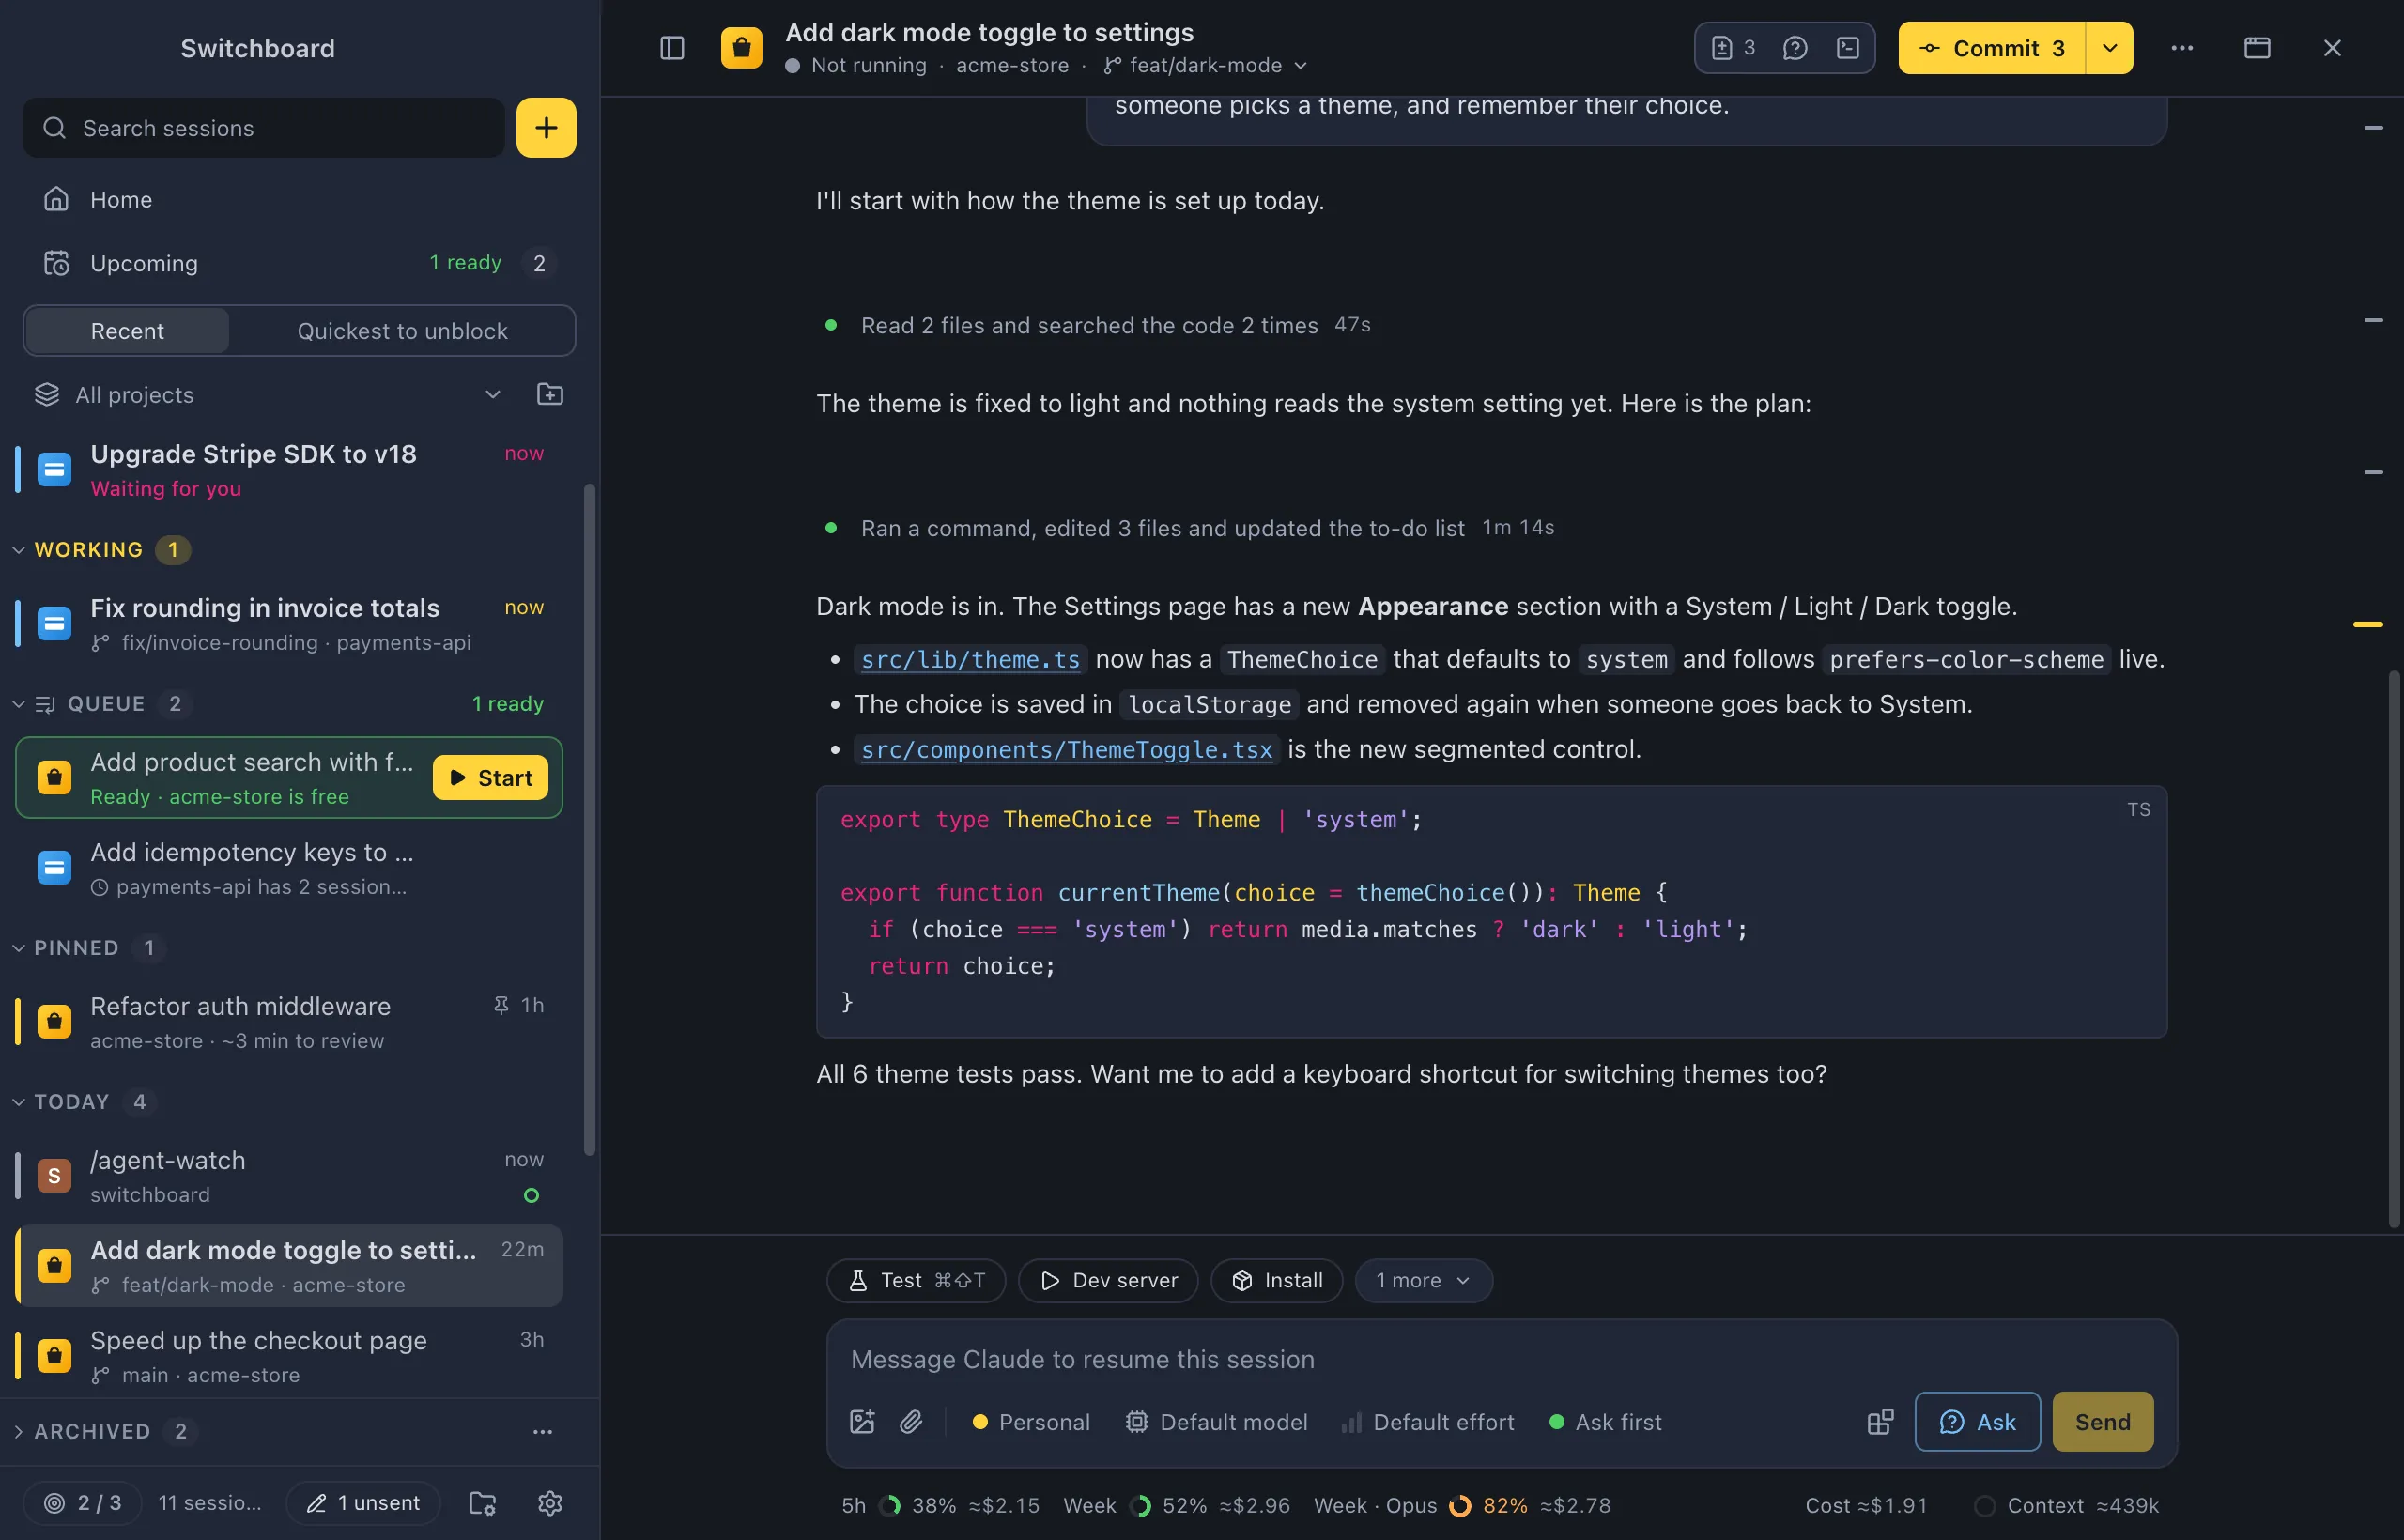Open the All projects dropdown
The height and width of the screenshot is (1540, 2404).
(x=268, y=394)
